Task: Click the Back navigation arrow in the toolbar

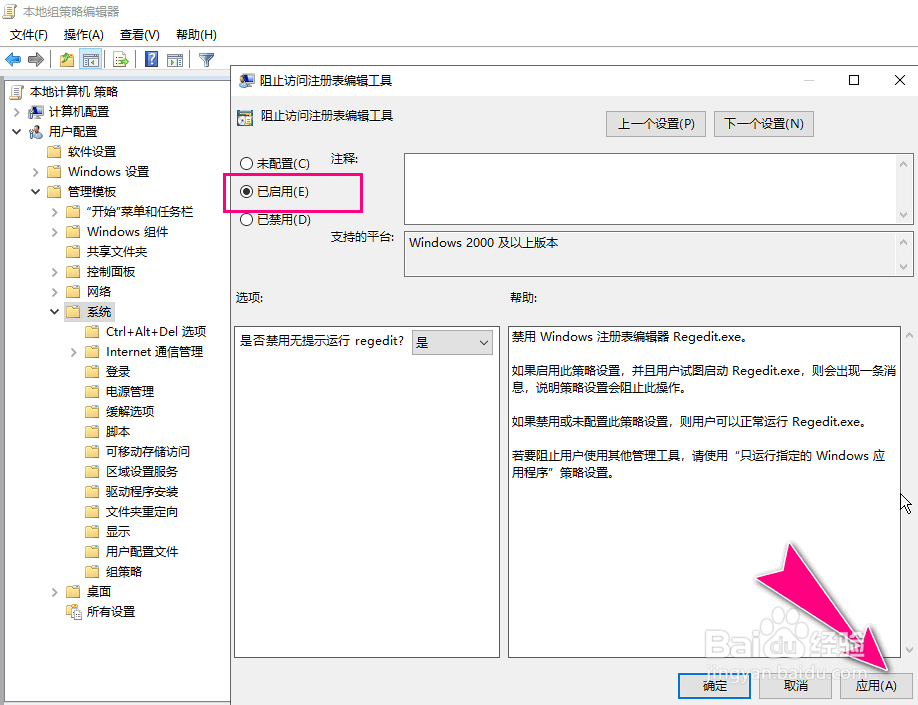Action: (x=12, y=59)
